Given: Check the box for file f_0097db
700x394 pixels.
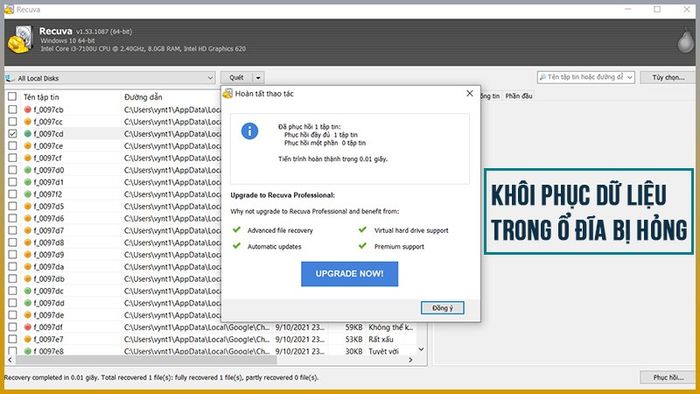Looking at the screenshot, I should coord(12,278).
